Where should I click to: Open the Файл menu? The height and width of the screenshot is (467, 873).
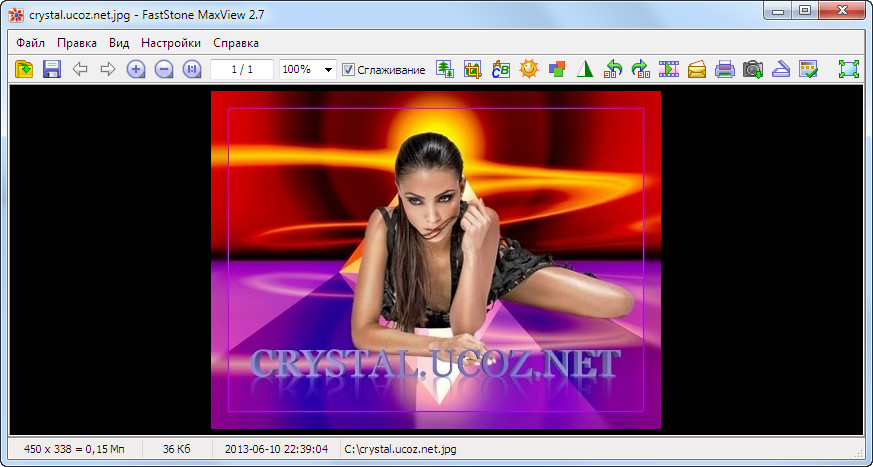click(x=31, y=43)
